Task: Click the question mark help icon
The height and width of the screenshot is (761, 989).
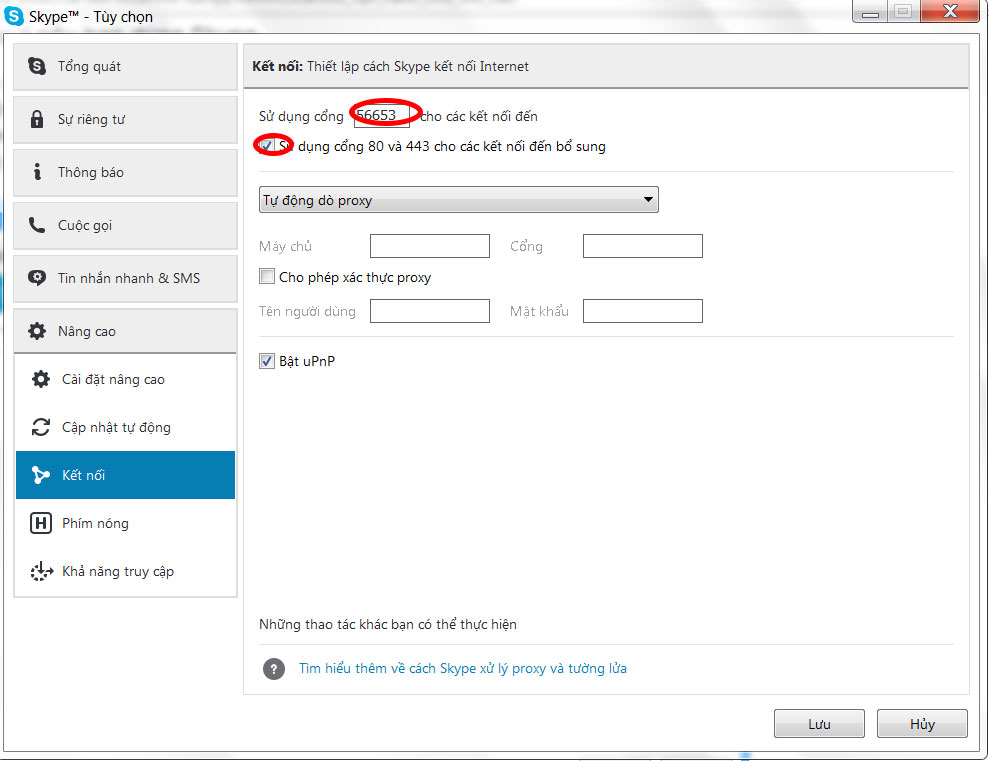Action: tap(274, 669)
